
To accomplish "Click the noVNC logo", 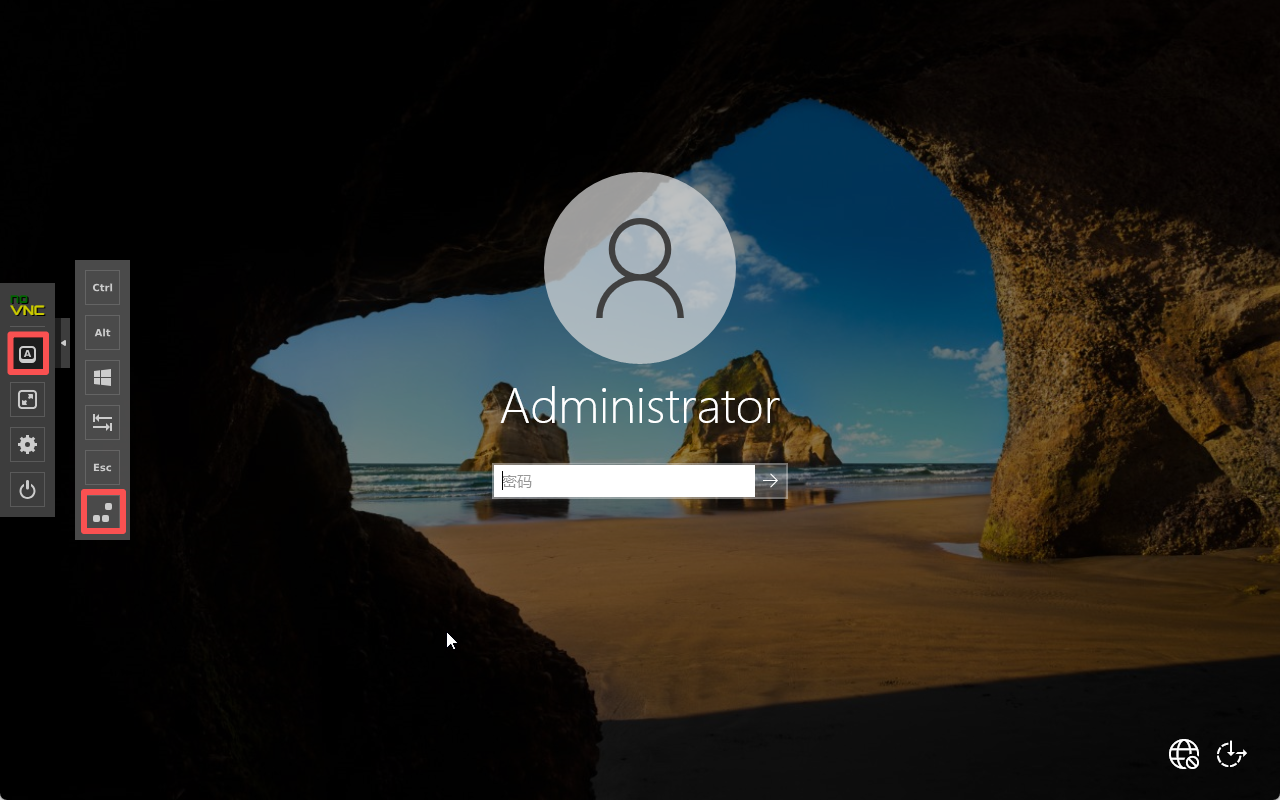I will tap(28, 304).
